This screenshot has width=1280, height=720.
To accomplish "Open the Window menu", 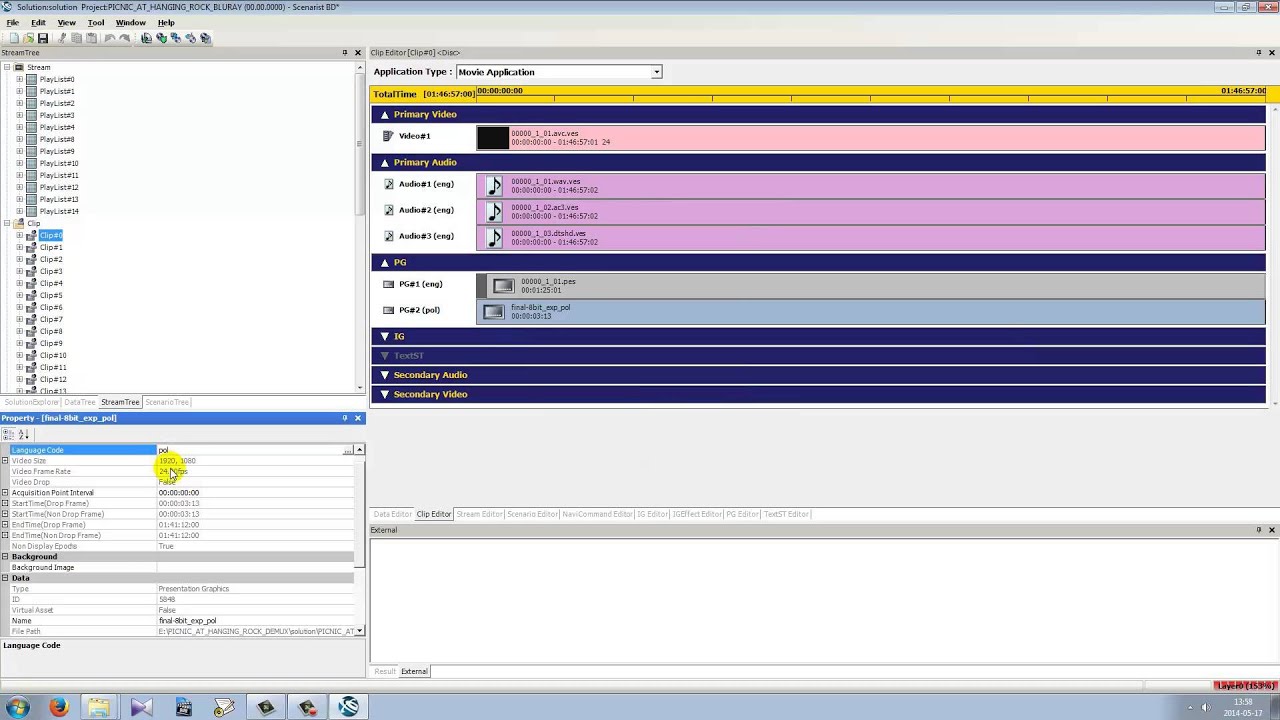I will pos(130,22).
